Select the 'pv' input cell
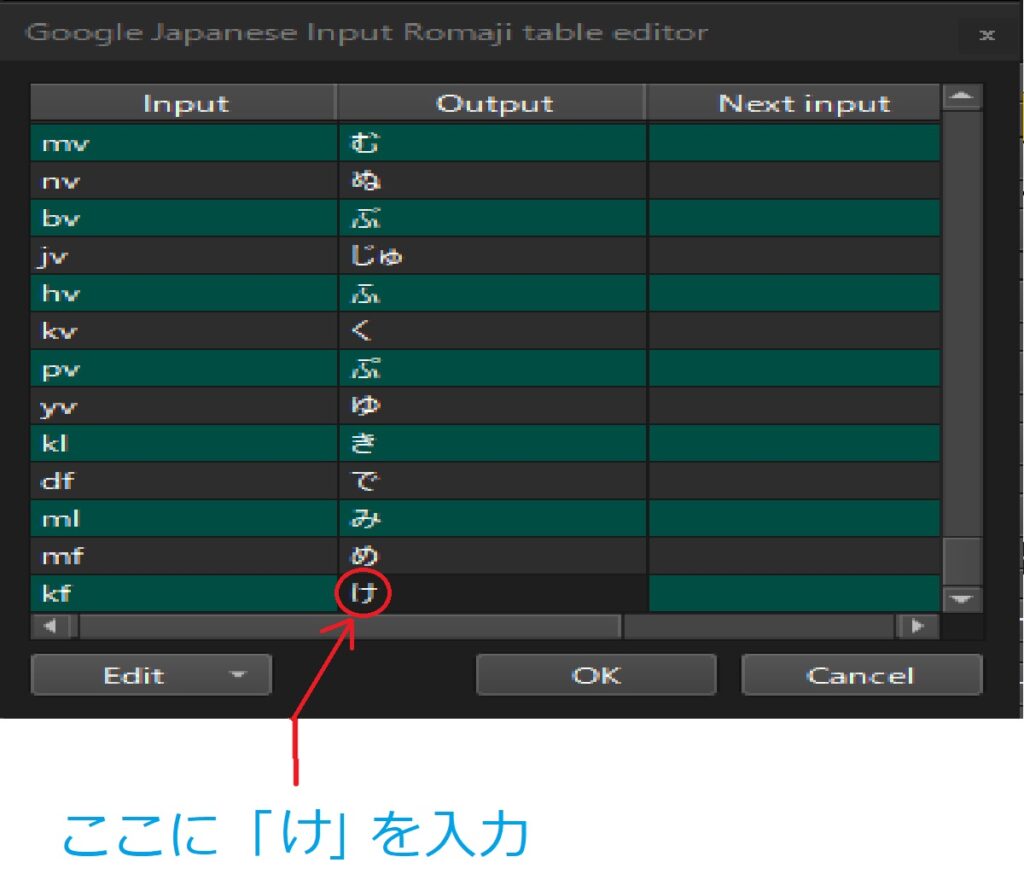The width and height of the screenshot is (1024, 880). point(184,369)
